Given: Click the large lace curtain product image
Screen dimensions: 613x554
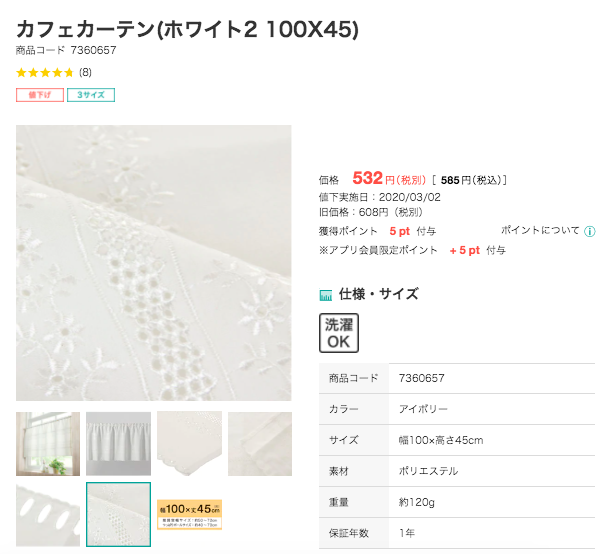Looking at the screenshot, I should pyautogui.click(x=154, y=263).
